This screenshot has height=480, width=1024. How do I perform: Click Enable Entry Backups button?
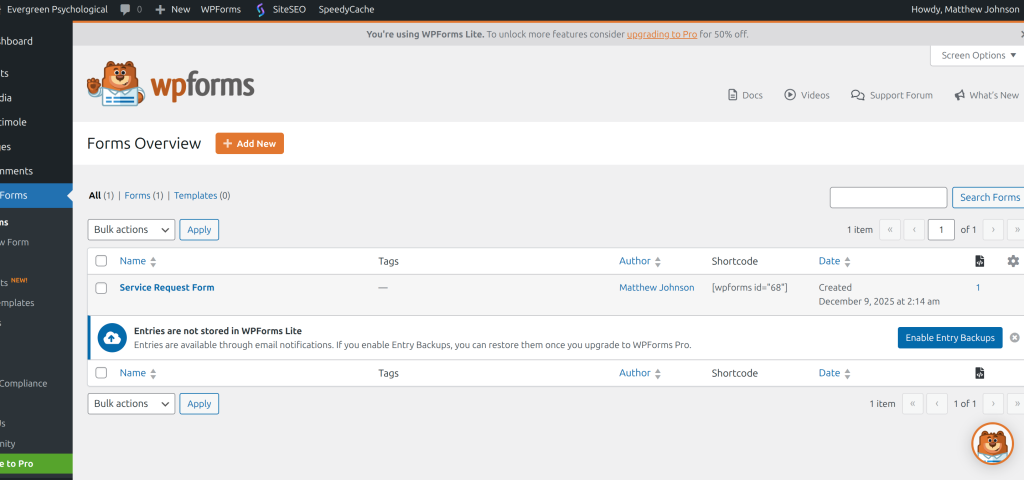click(x=950, y=338)
